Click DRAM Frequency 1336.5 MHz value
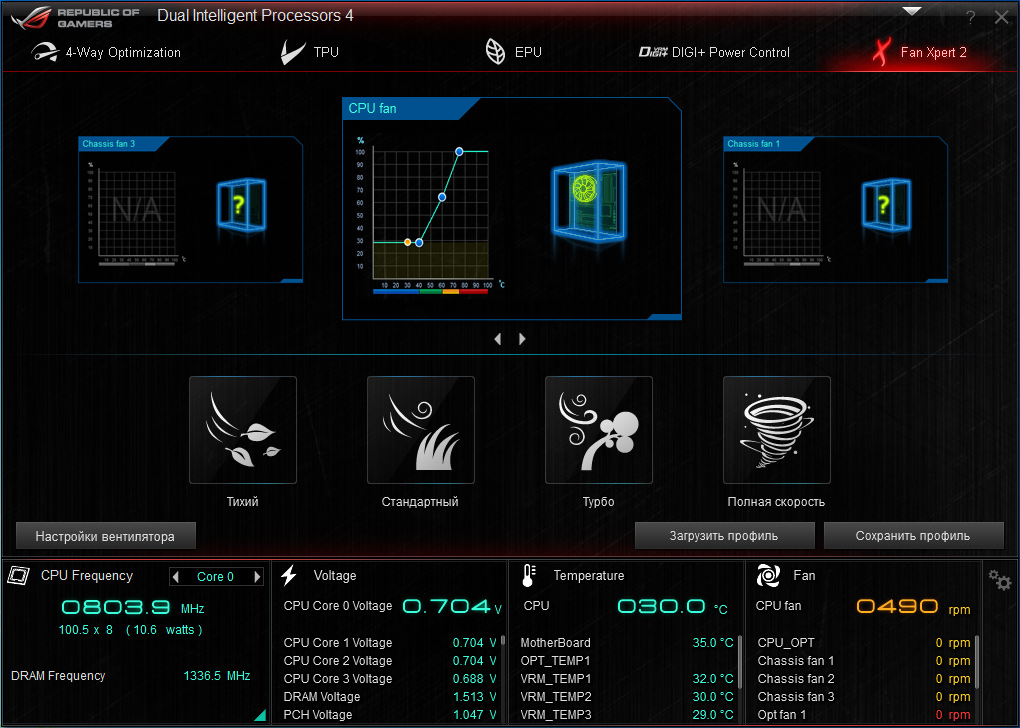 pos(217,675)
